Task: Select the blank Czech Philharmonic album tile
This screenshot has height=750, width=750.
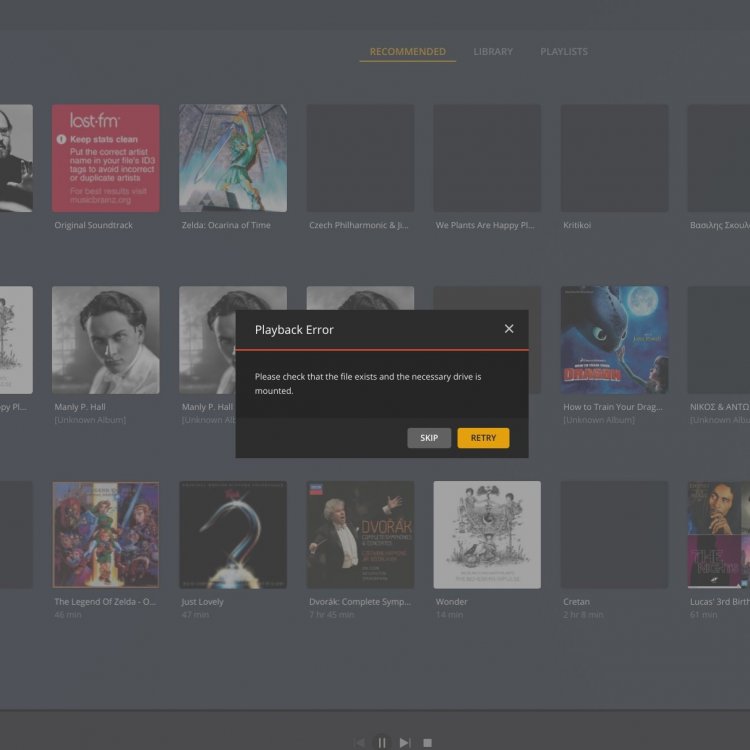Action: pyautogui.click(x=360, y=158)
